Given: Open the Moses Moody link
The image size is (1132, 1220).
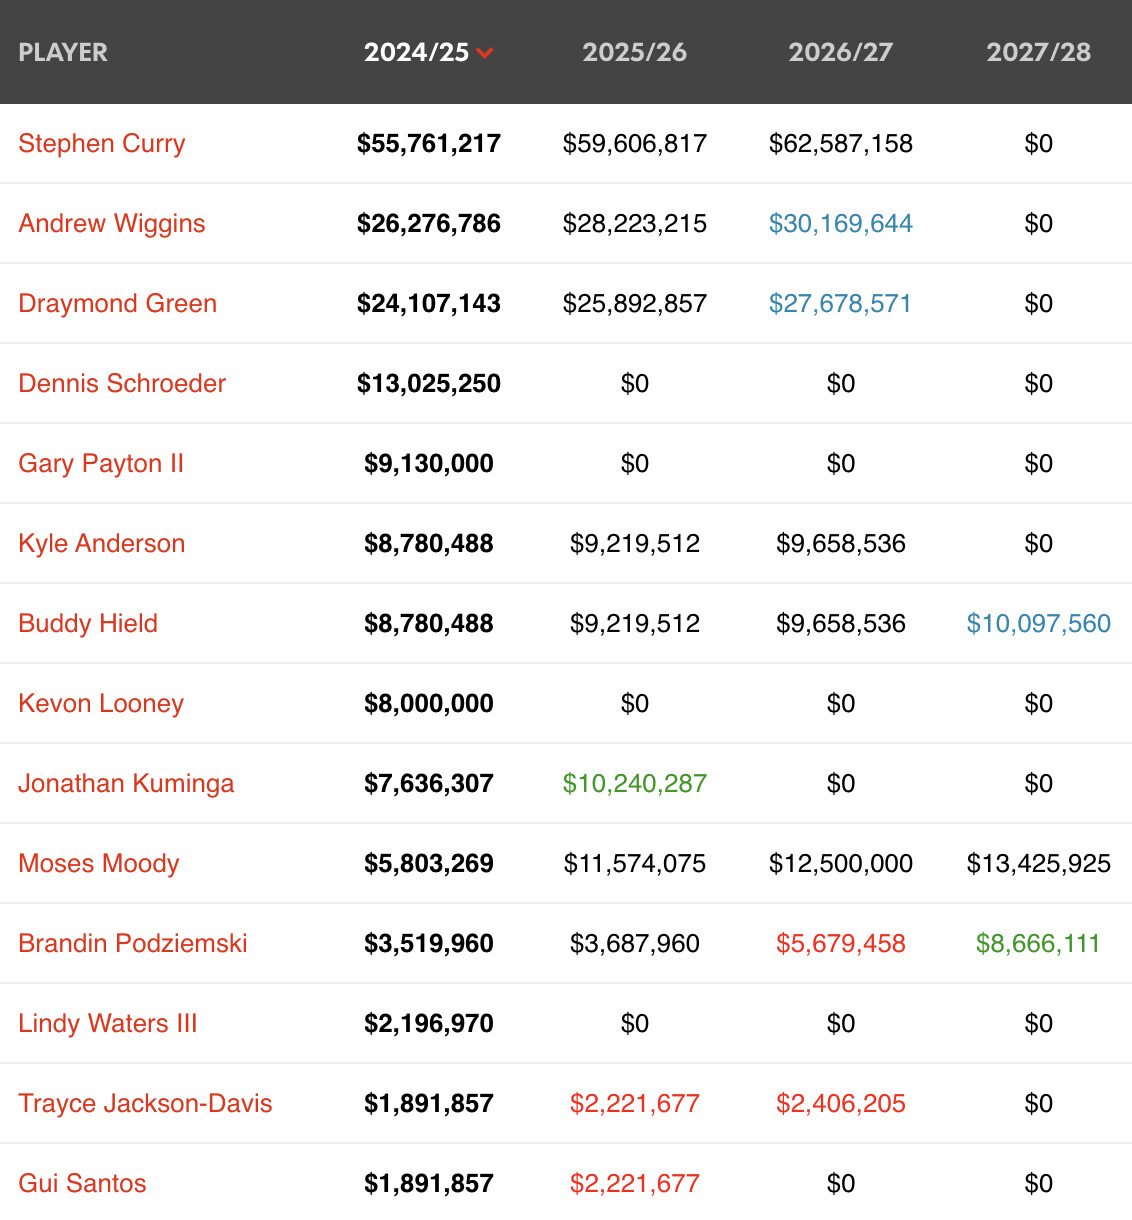Looking at the screenshot, I should pyautogui.click(x=99, y=864).
